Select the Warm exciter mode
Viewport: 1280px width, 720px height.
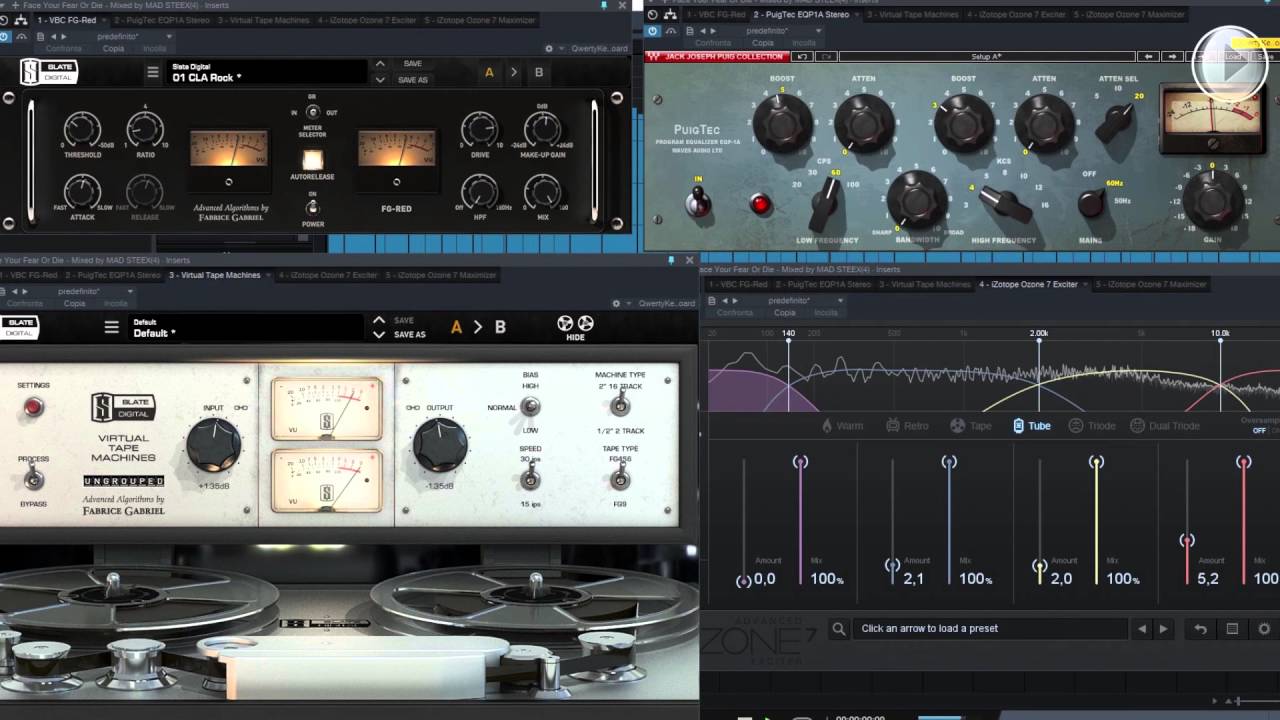[842, 426]
